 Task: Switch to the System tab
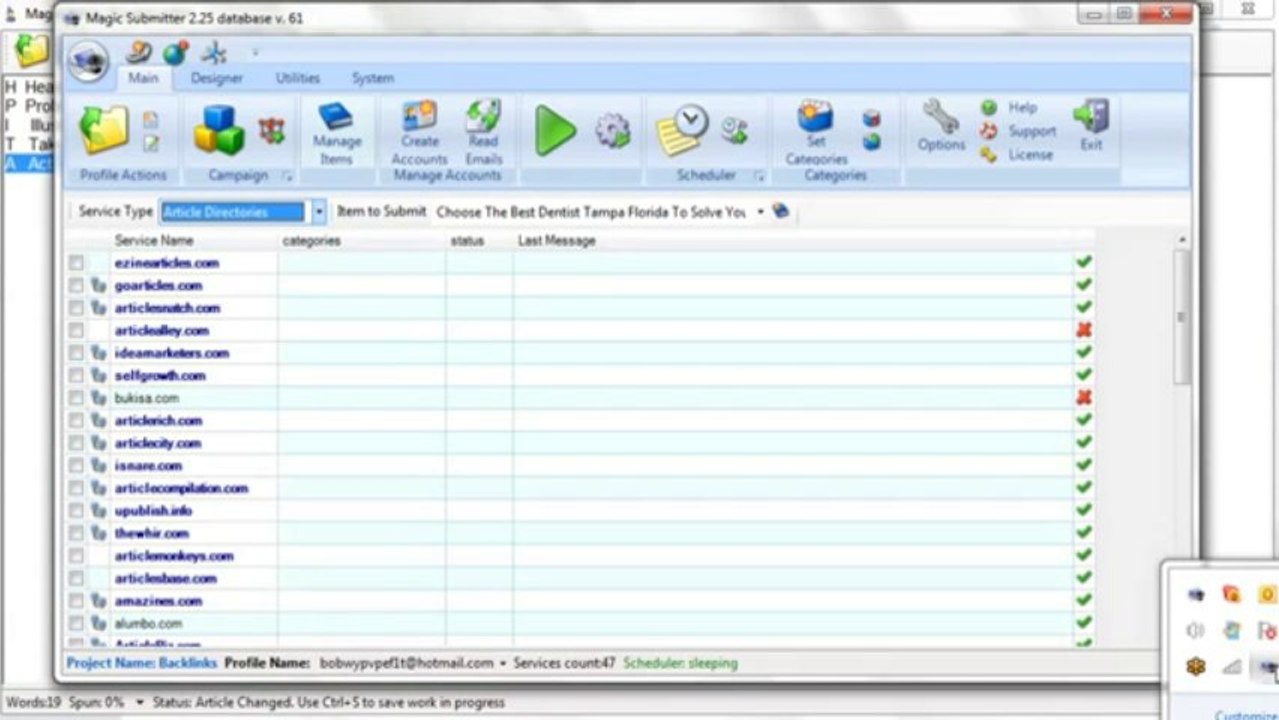tap(372, 78)
